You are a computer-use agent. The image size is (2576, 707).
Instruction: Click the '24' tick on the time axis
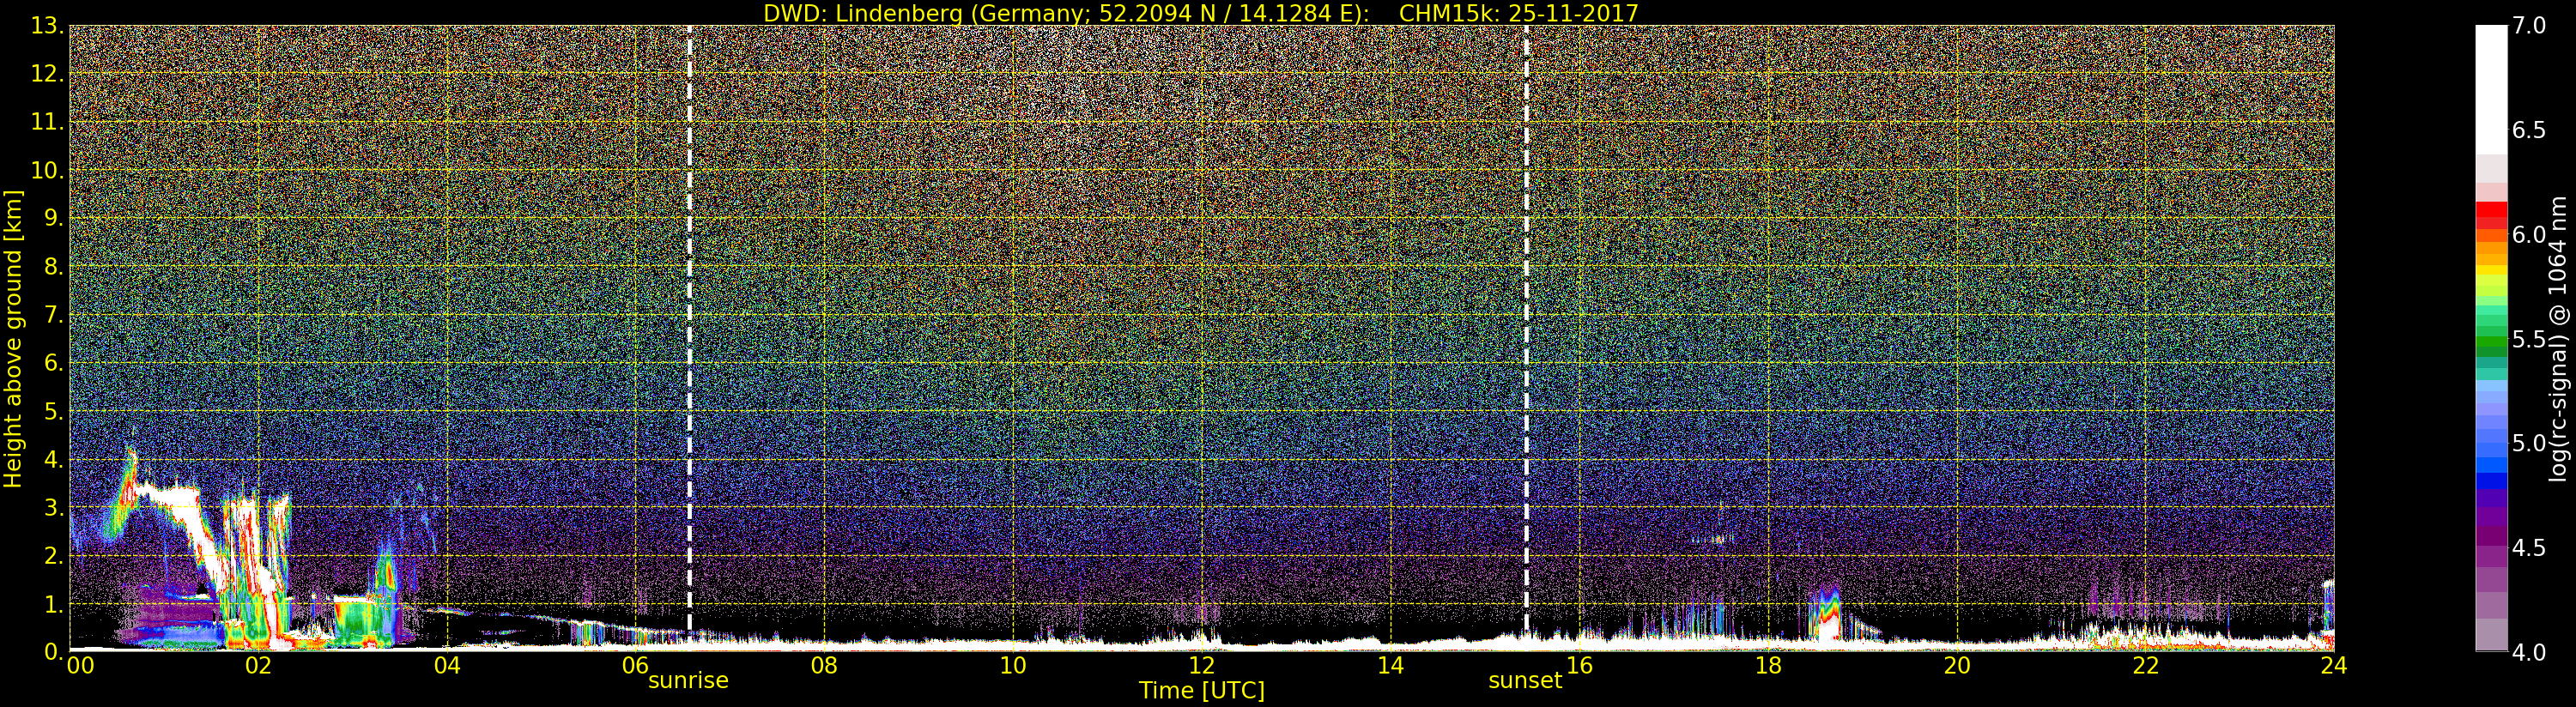[x=2333, y=665]
